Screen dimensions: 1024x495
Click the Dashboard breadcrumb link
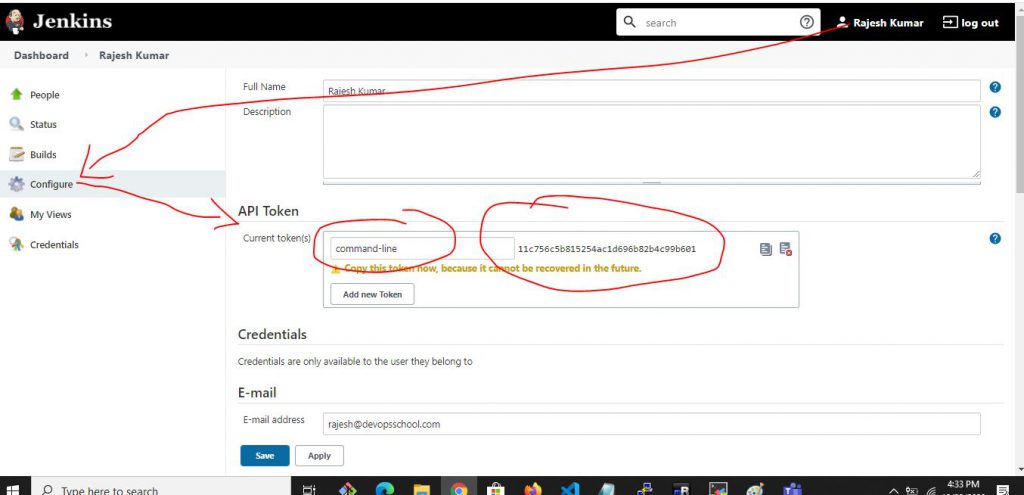41,55
